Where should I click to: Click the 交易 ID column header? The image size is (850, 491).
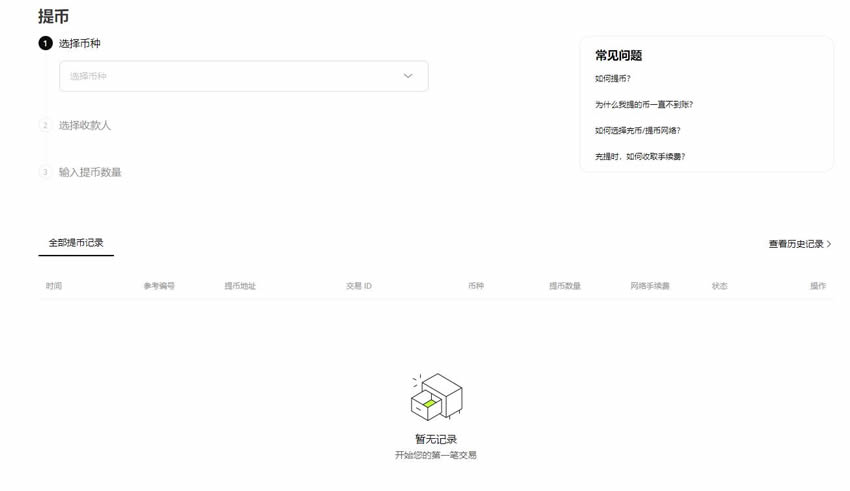(x=359, y=286)
